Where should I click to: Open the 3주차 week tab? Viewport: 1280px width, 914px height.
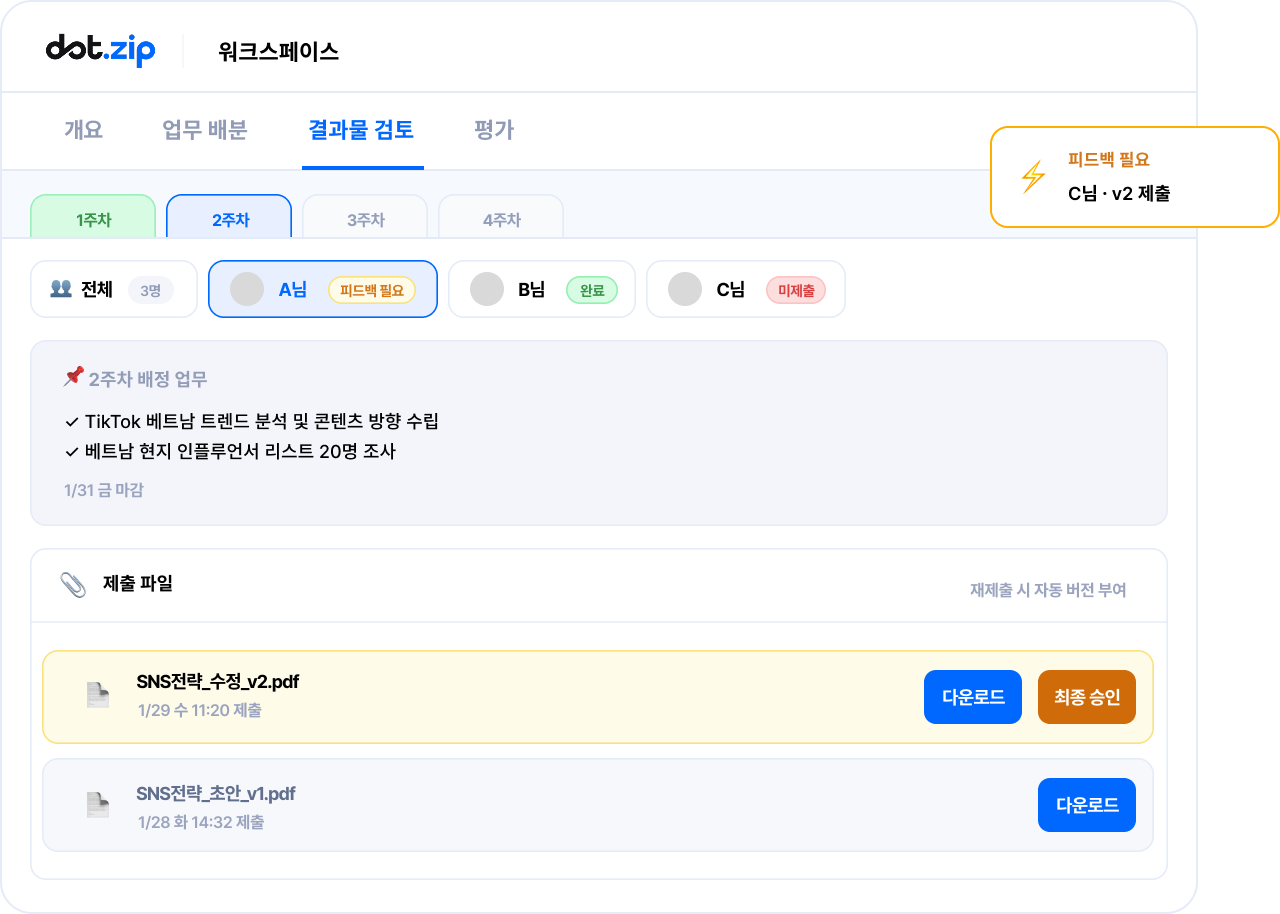[365, 217]
